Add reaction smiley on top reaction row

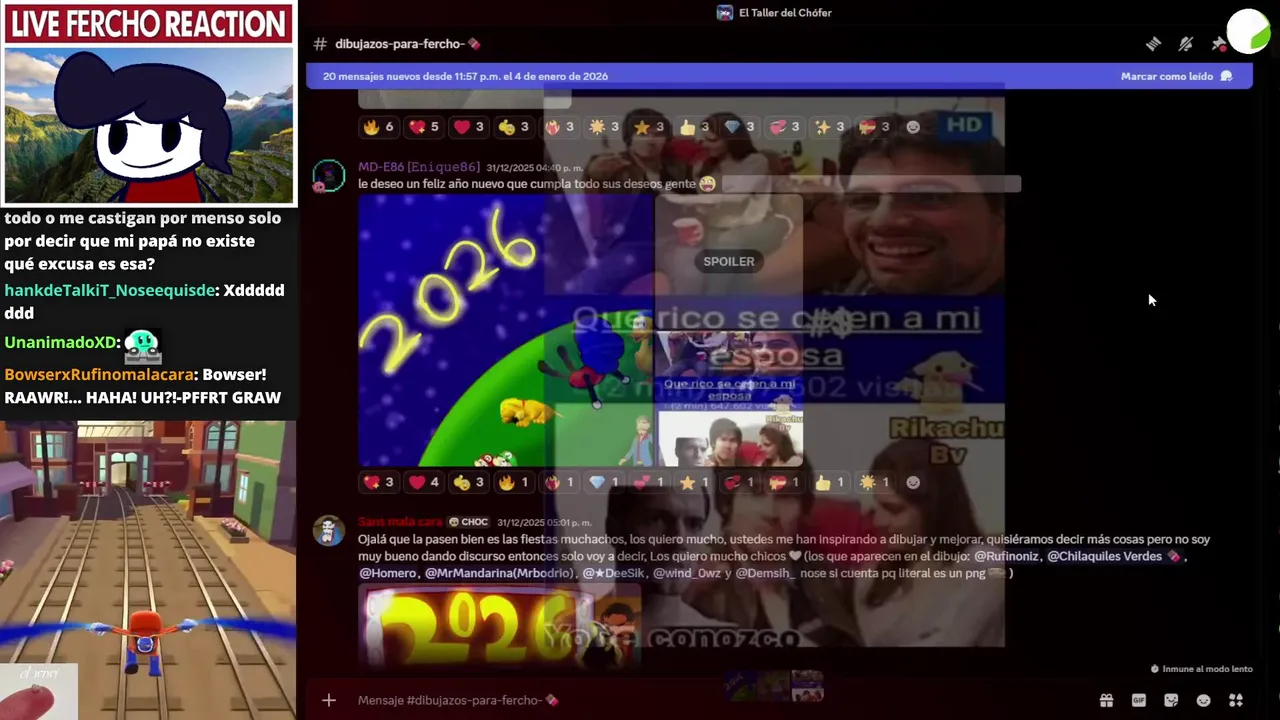pyautogui.click(x=912, y=127)
